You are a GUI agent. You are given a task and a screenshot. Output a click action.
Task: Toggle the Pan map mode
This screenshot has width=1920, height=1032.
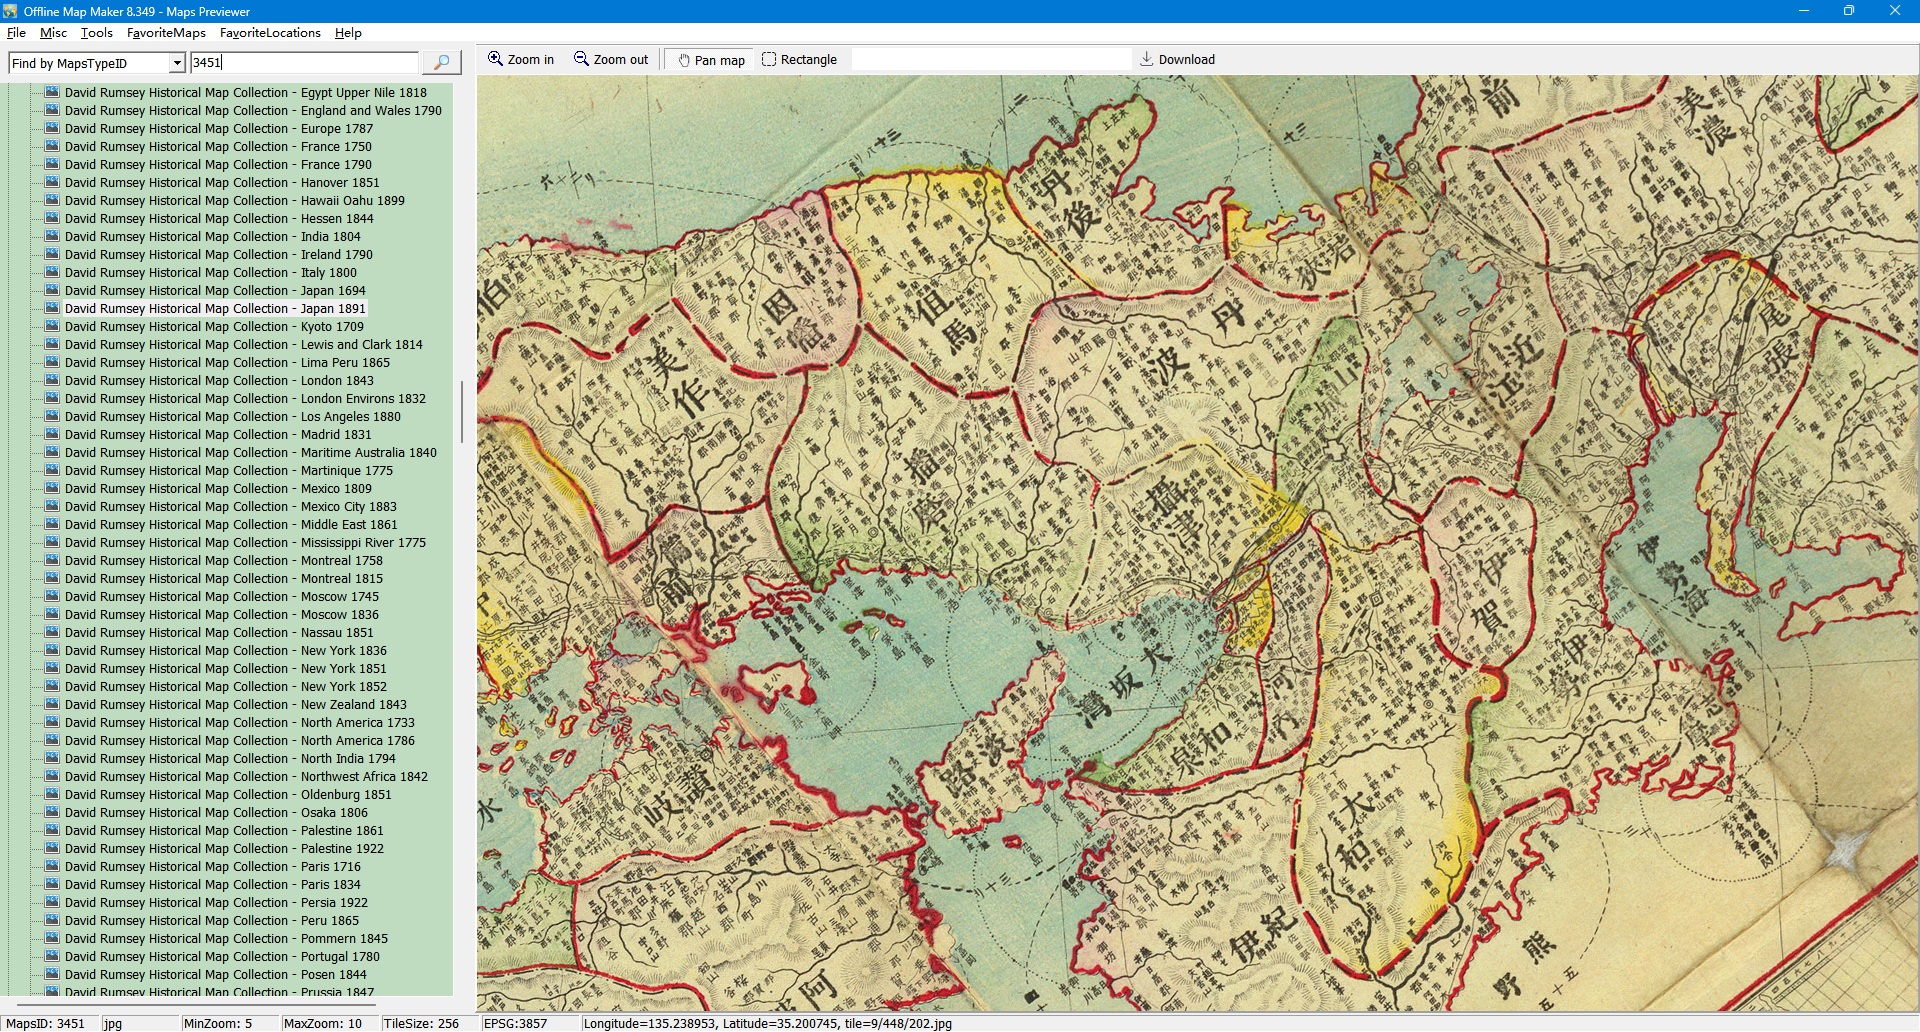click(x=711, y=60)
